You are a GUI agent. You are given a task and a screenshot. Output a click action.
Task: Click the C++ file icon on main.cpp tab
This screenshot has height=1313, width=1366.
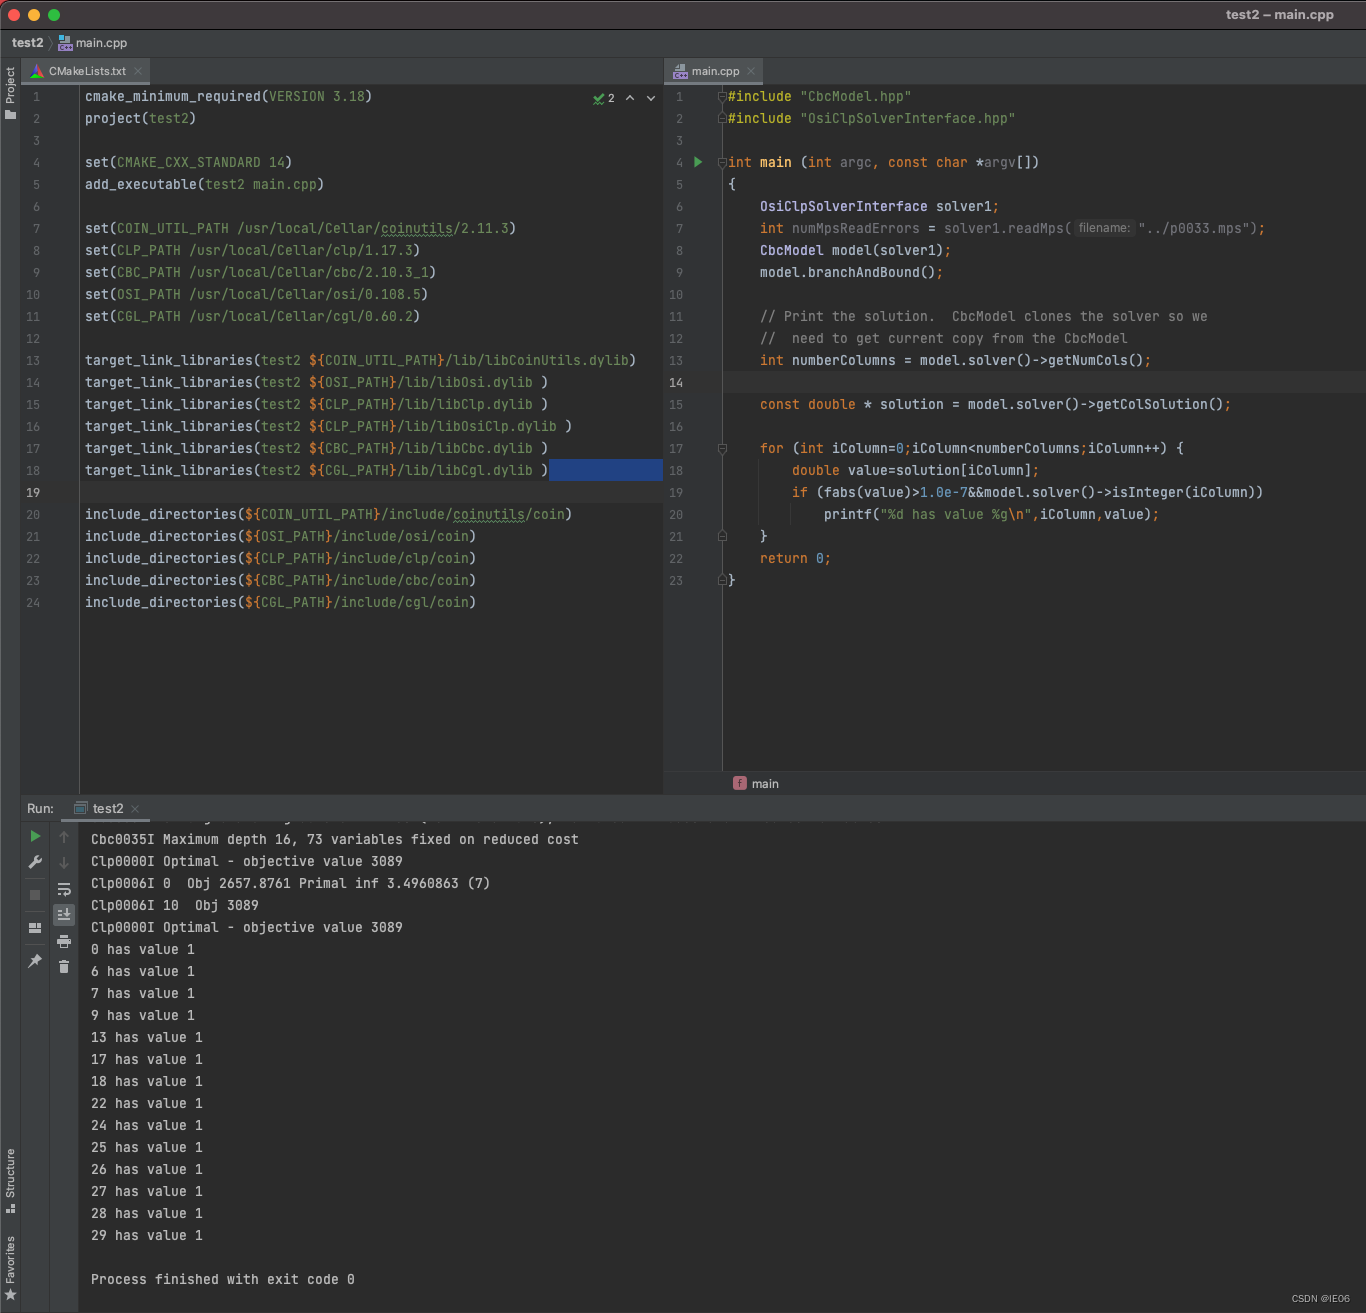680,71
